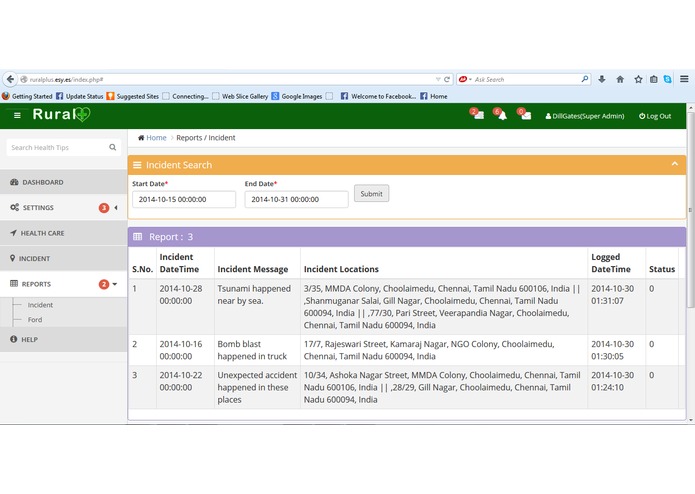Bookmark page with star icon
The image size is (695, 494).
coord(638,79)
